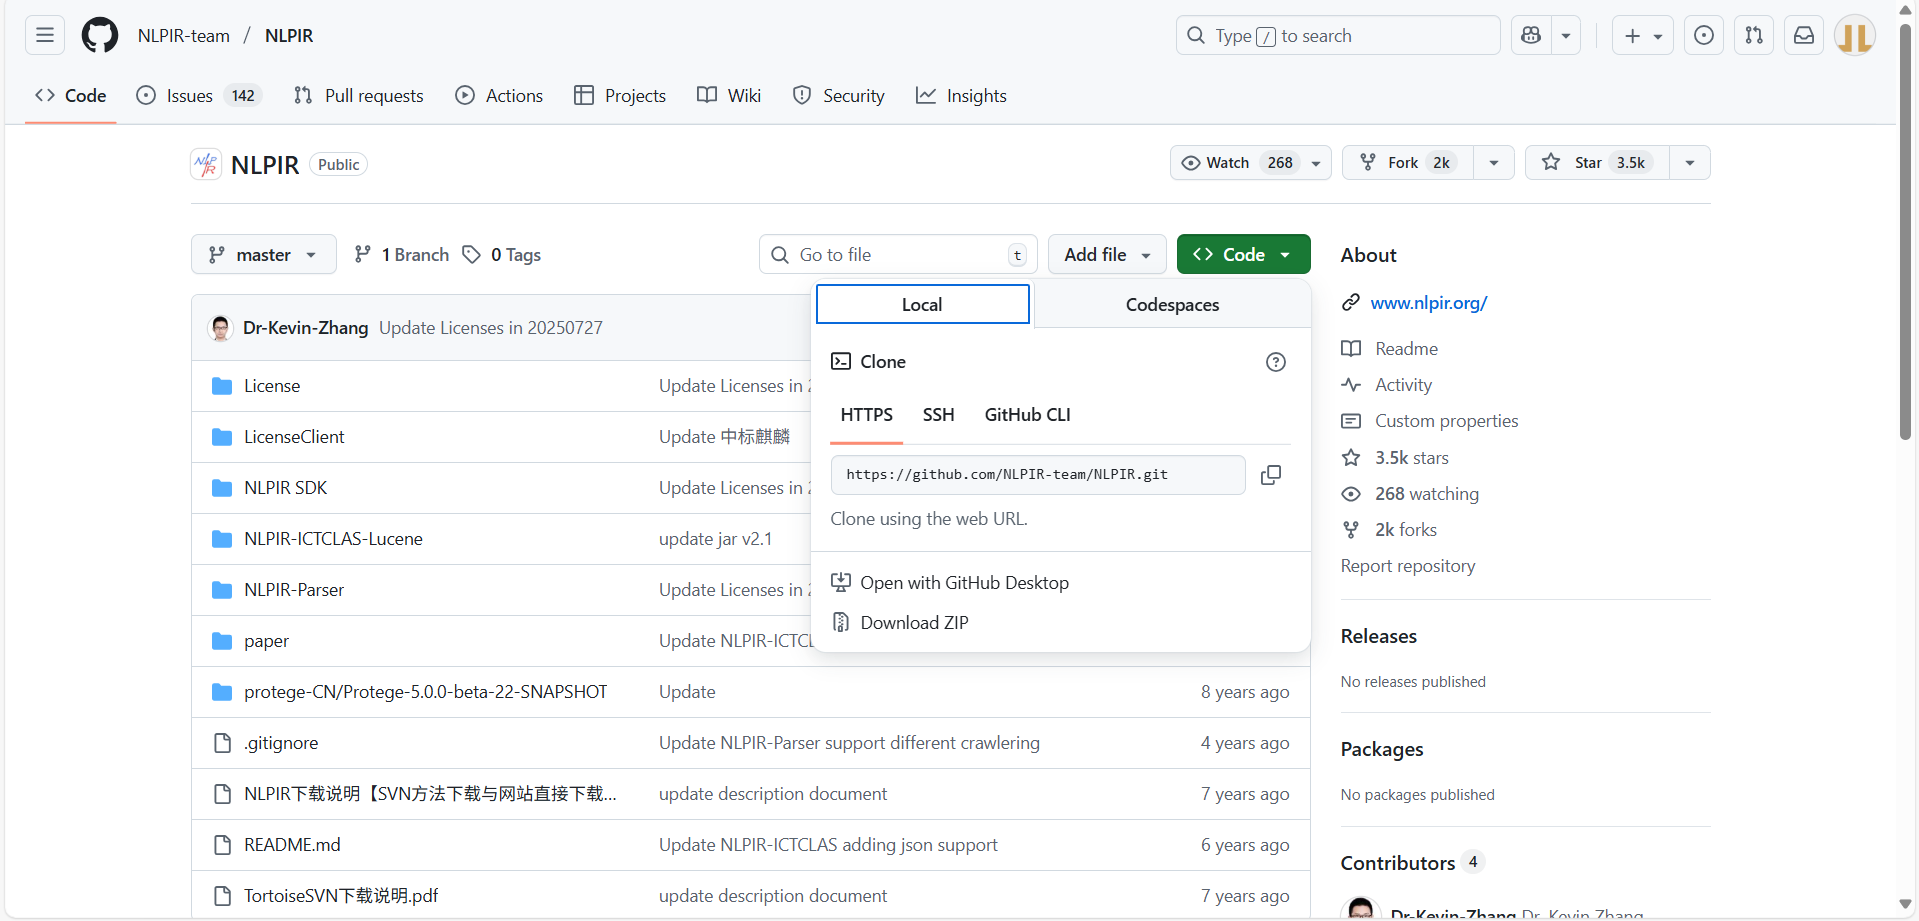This screenshot has height=921, width=1919.
Task: Click the scrollbar down arrow
Action: pyautogui.click(x=1905, y=904)
